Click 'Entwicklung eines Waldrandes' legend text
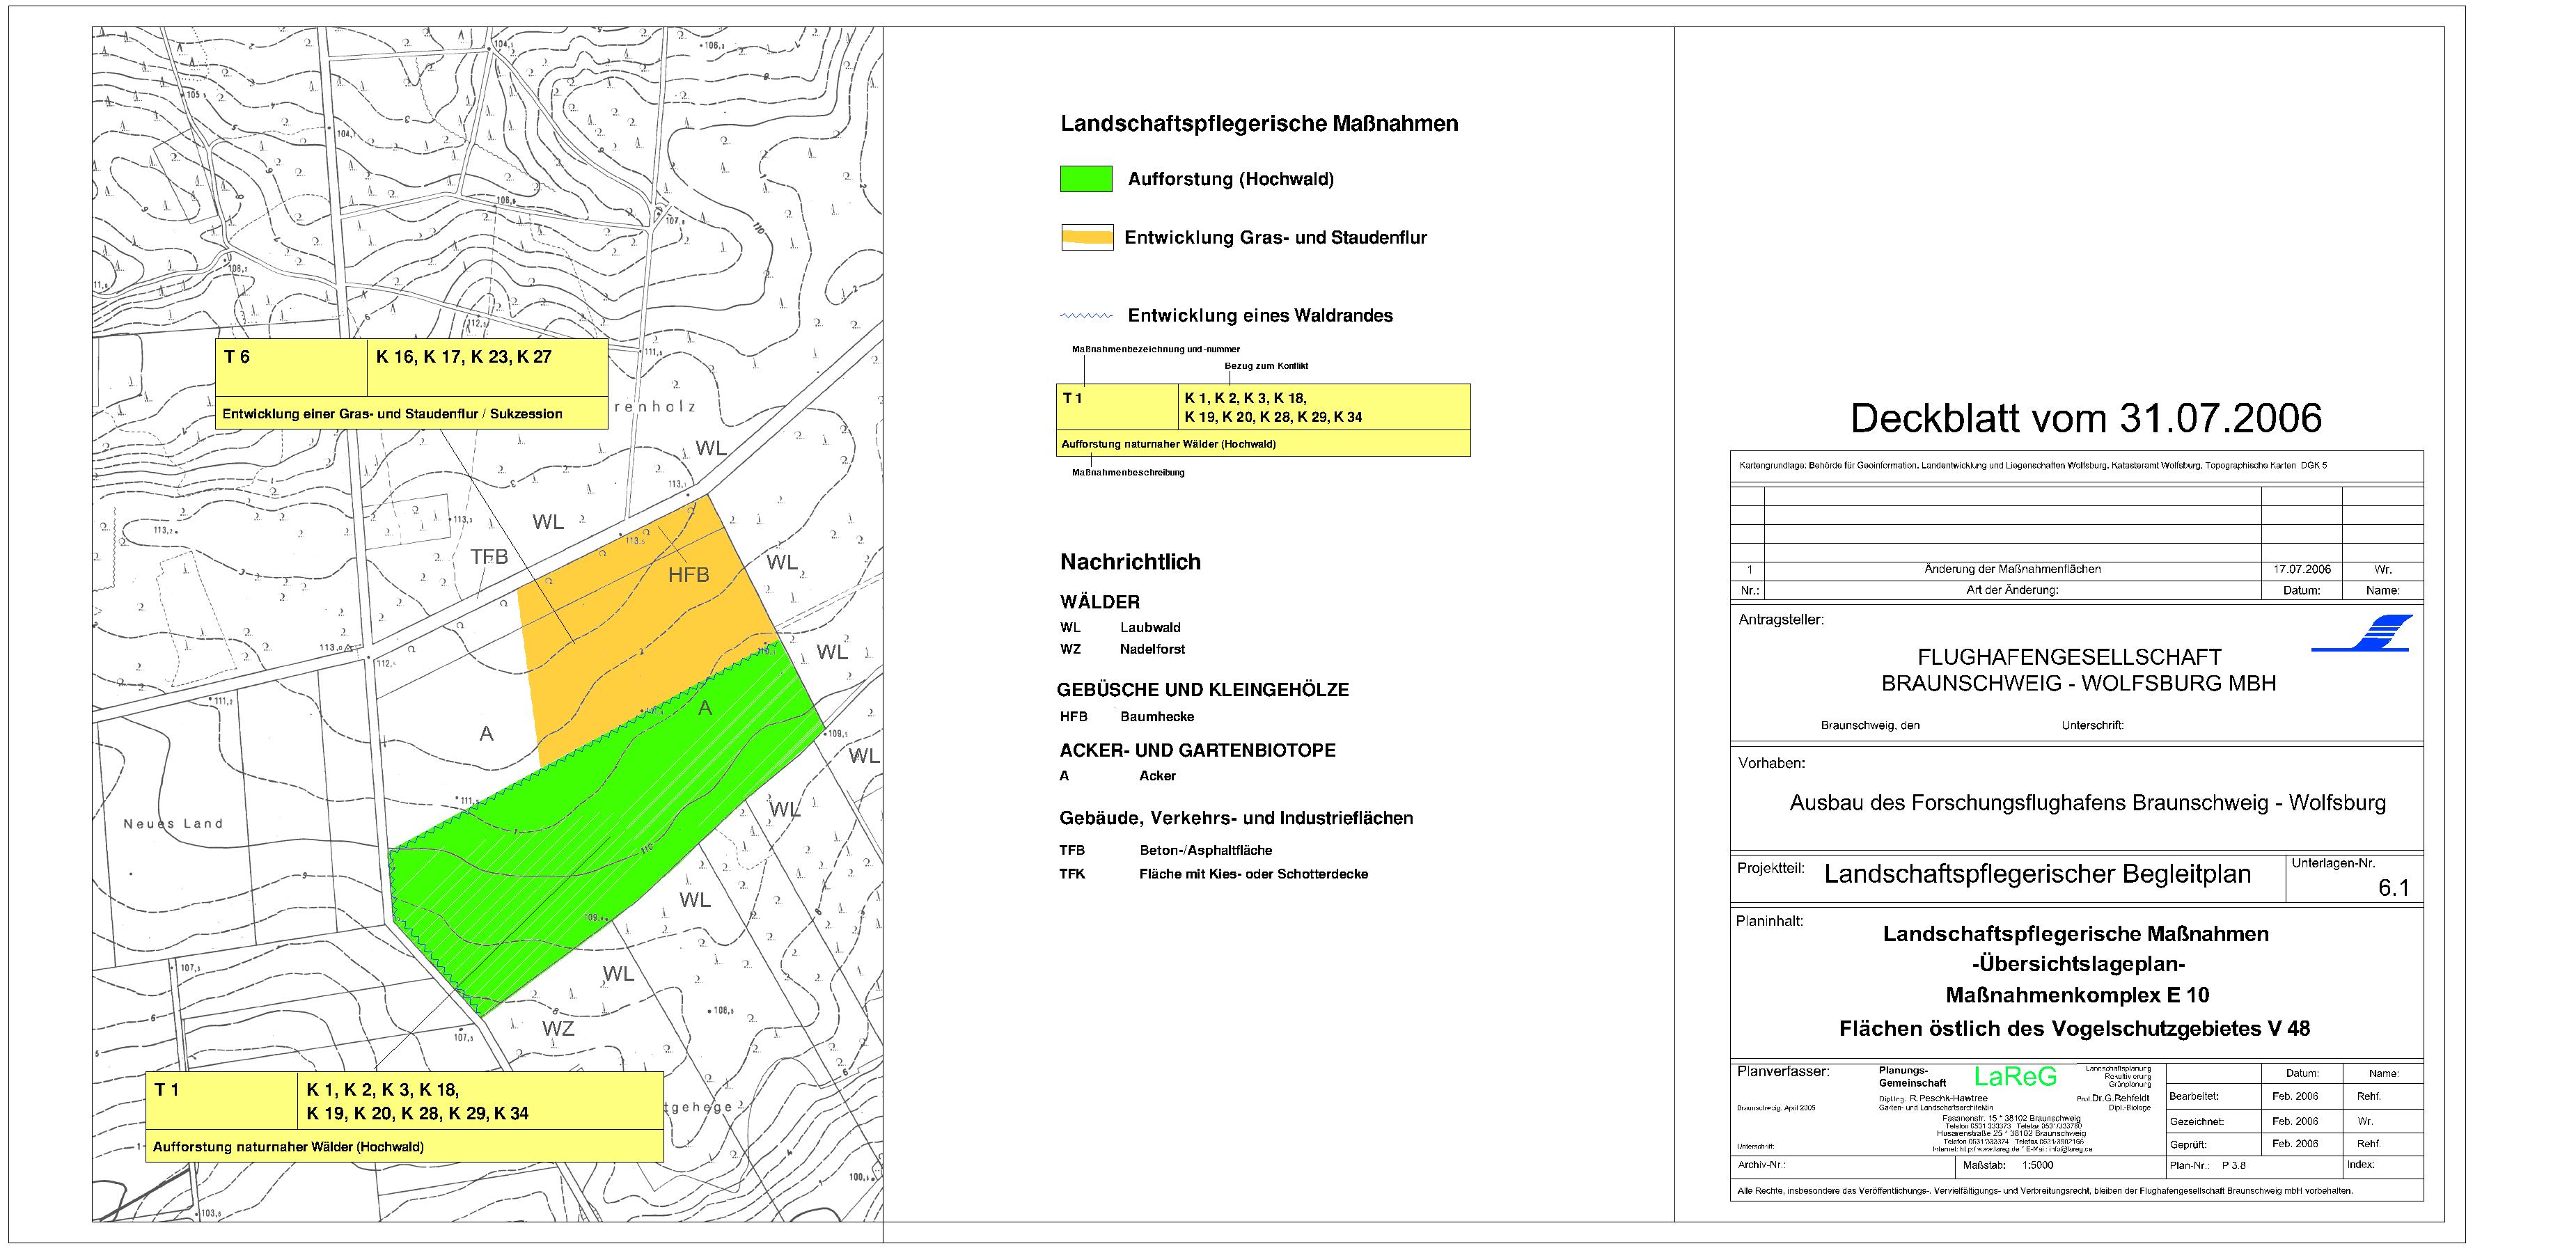Viewport: 2576px width, 1253px height. click(1260, 316)
